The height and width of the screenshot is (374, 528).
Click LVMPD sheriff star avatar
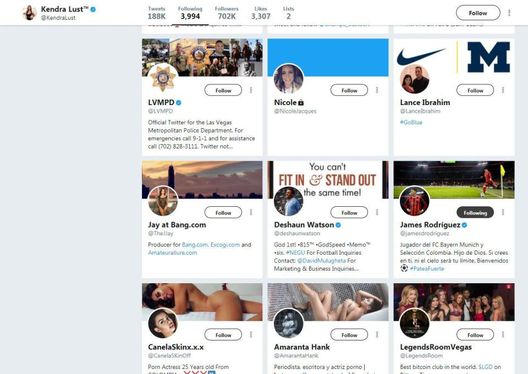point(163,78)
